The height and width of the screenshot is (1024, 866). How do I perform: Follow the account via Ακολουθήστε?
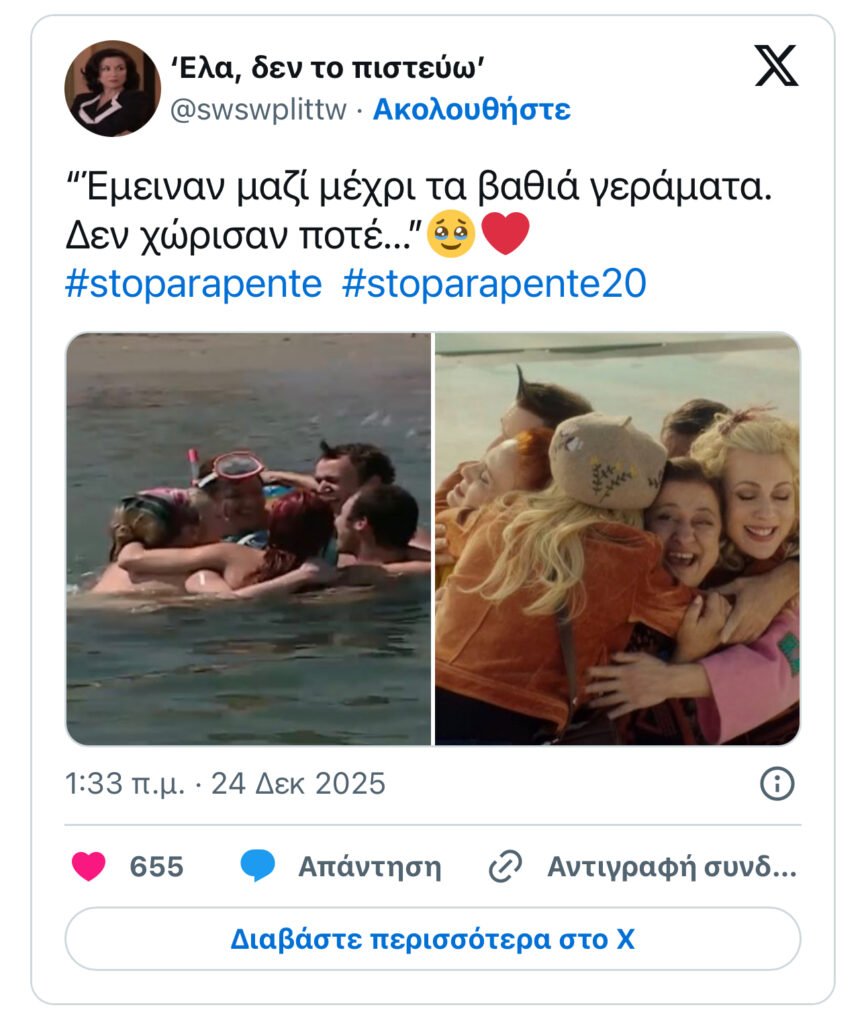[472, 109]
